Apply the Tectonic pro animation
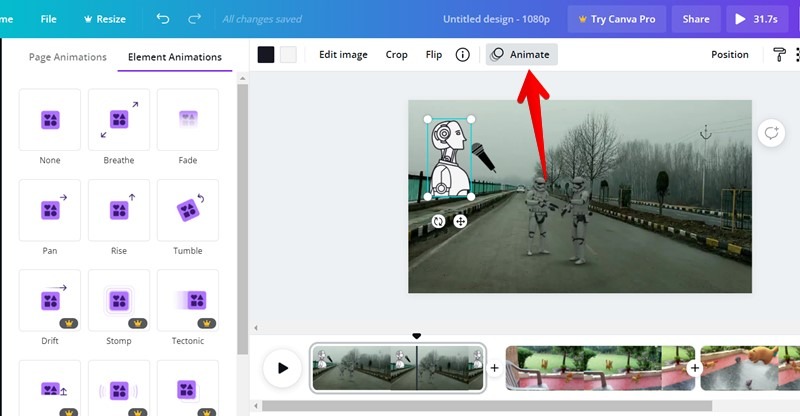 click(x=188, y=300)
